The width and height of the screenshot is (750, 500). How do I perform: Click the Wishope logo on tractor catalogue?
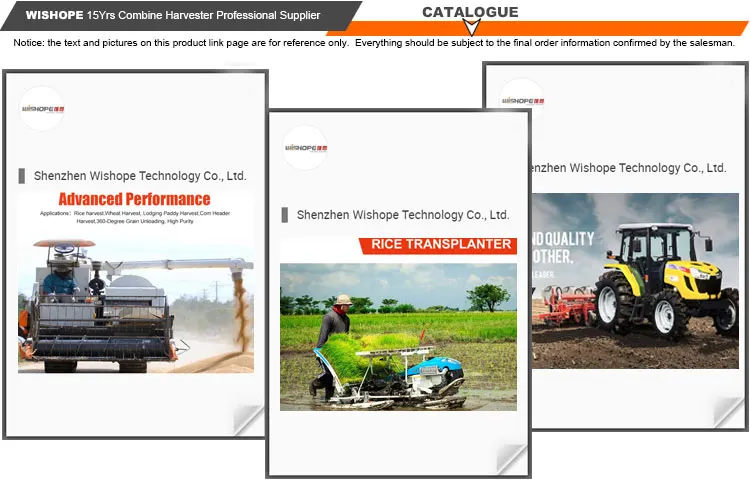coord(522,100)
